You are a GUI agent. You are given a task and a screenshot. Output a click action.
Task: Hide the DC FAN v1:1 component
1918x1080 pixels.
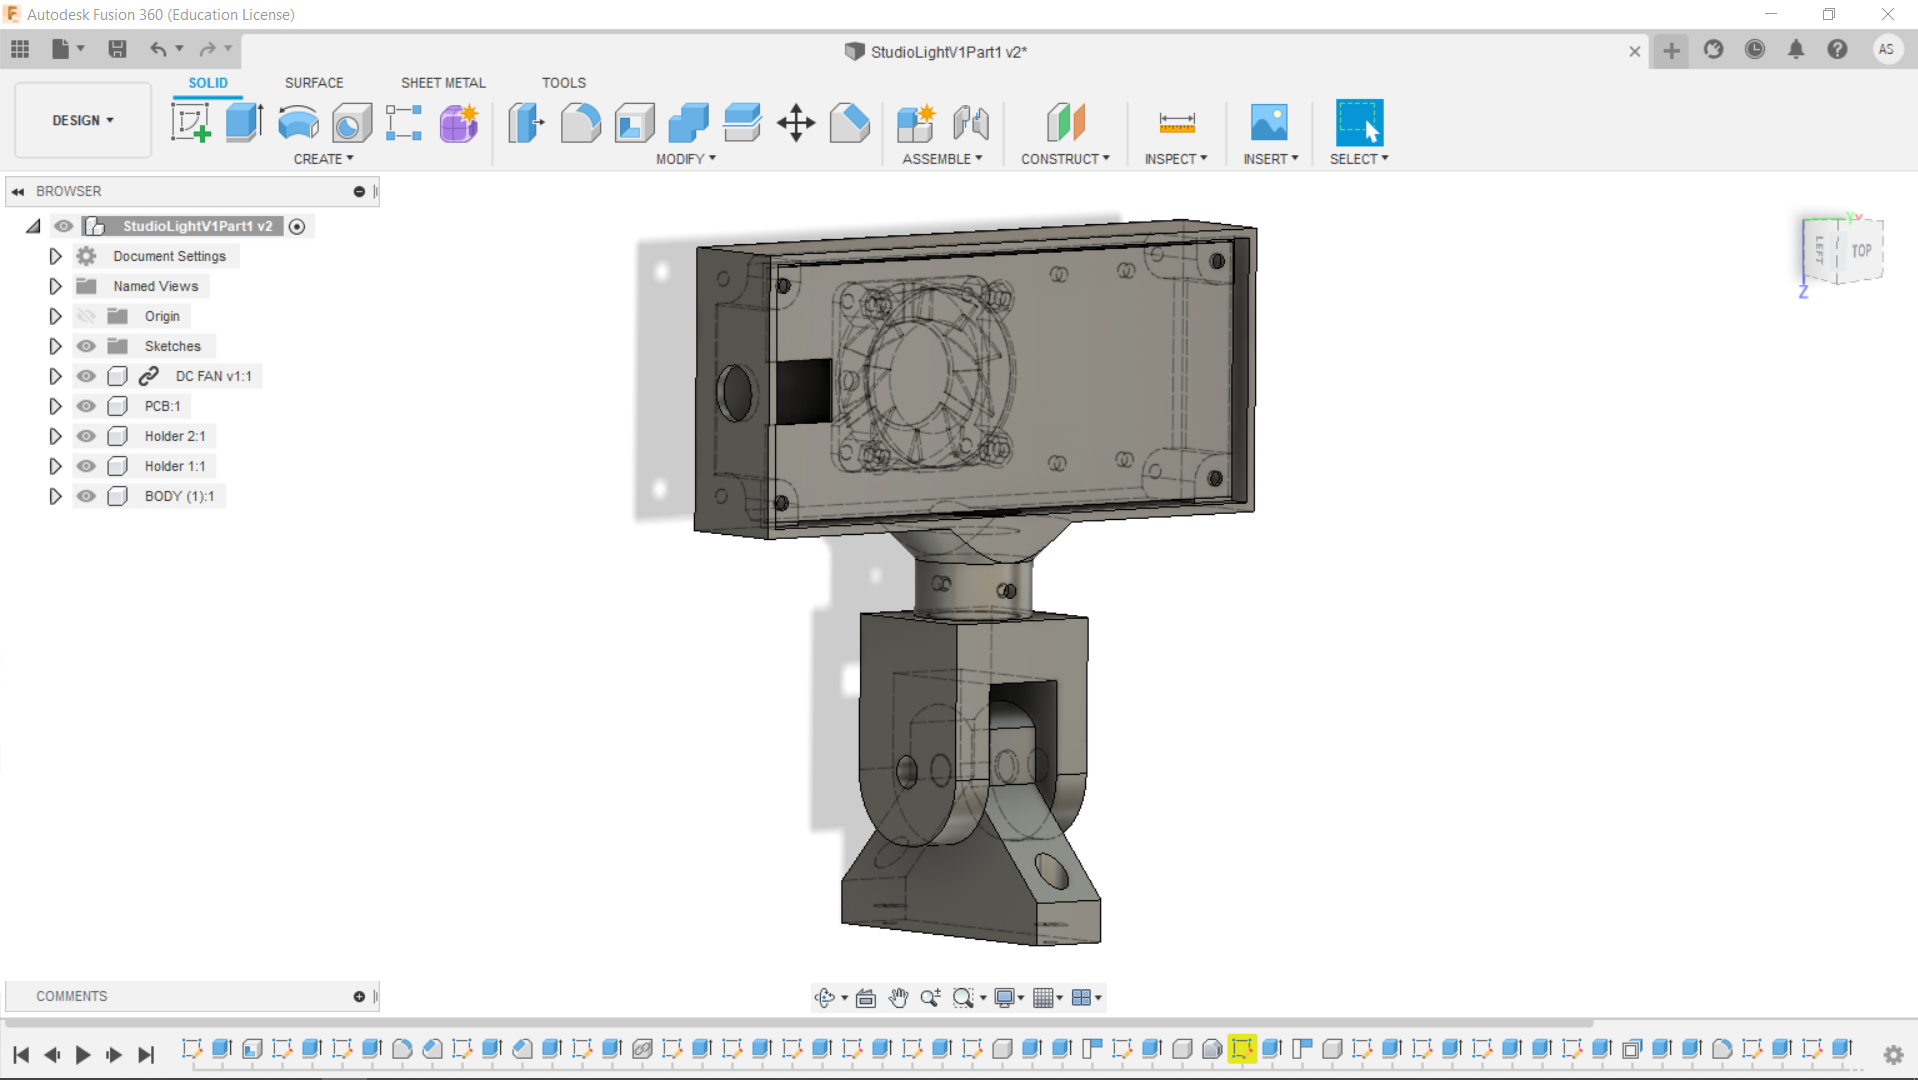click(x=87, y=376)
